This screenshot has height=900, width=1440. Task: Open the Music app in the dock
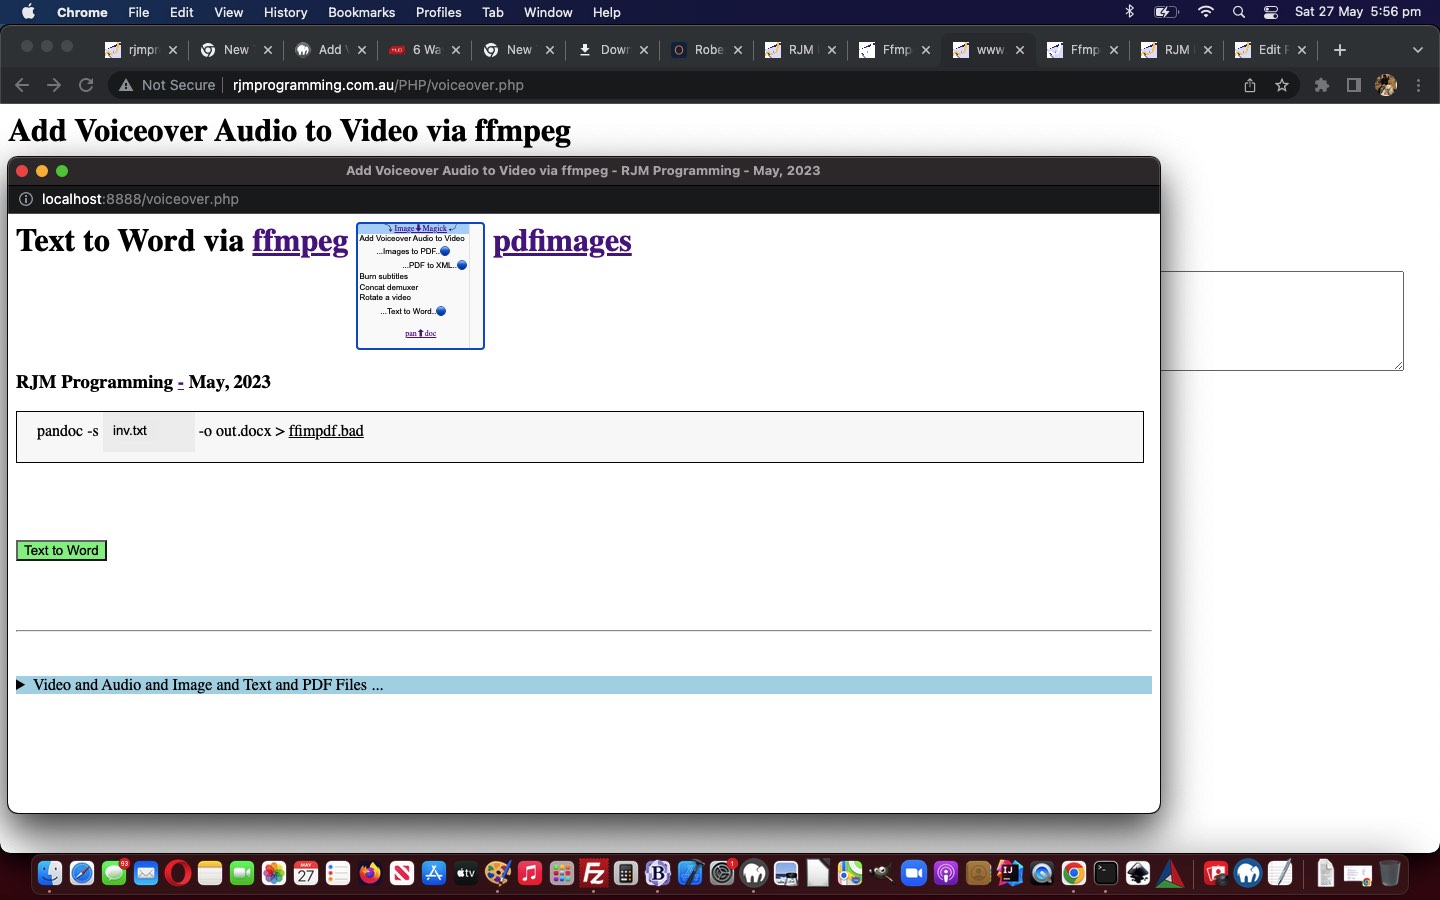(x=530, y=873)
